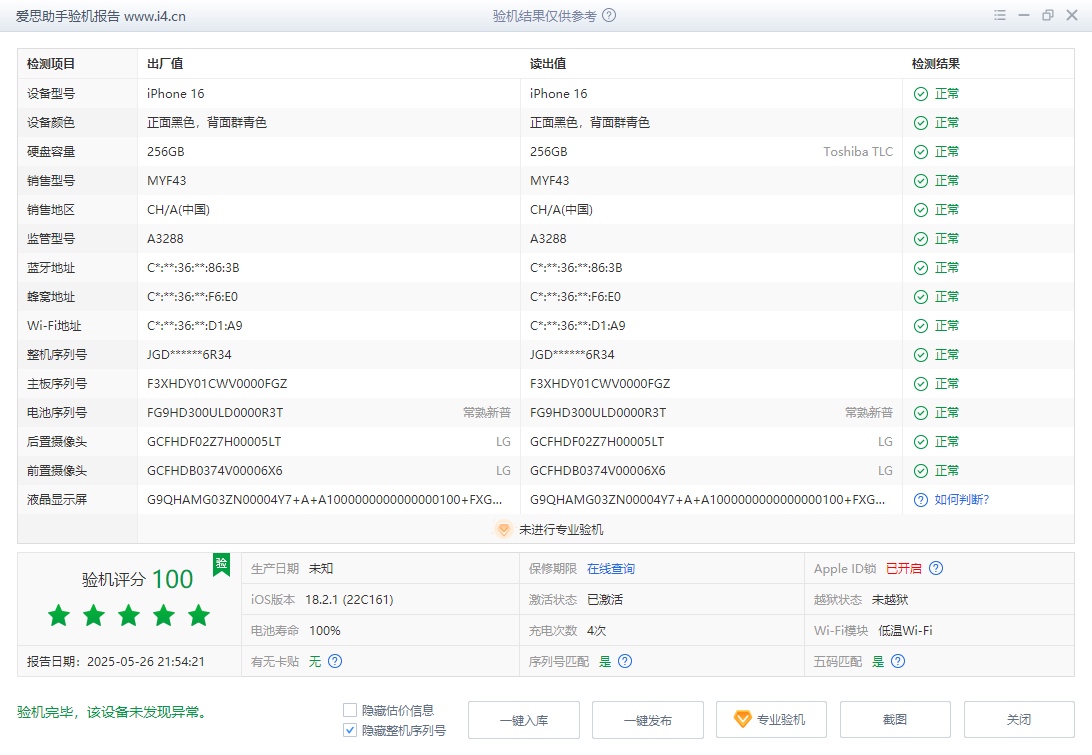This screenshot has width=1092, height=755.
Task: Click the 爱思助手验机报告 www.i4.cn title
Action: coord(101,16)
